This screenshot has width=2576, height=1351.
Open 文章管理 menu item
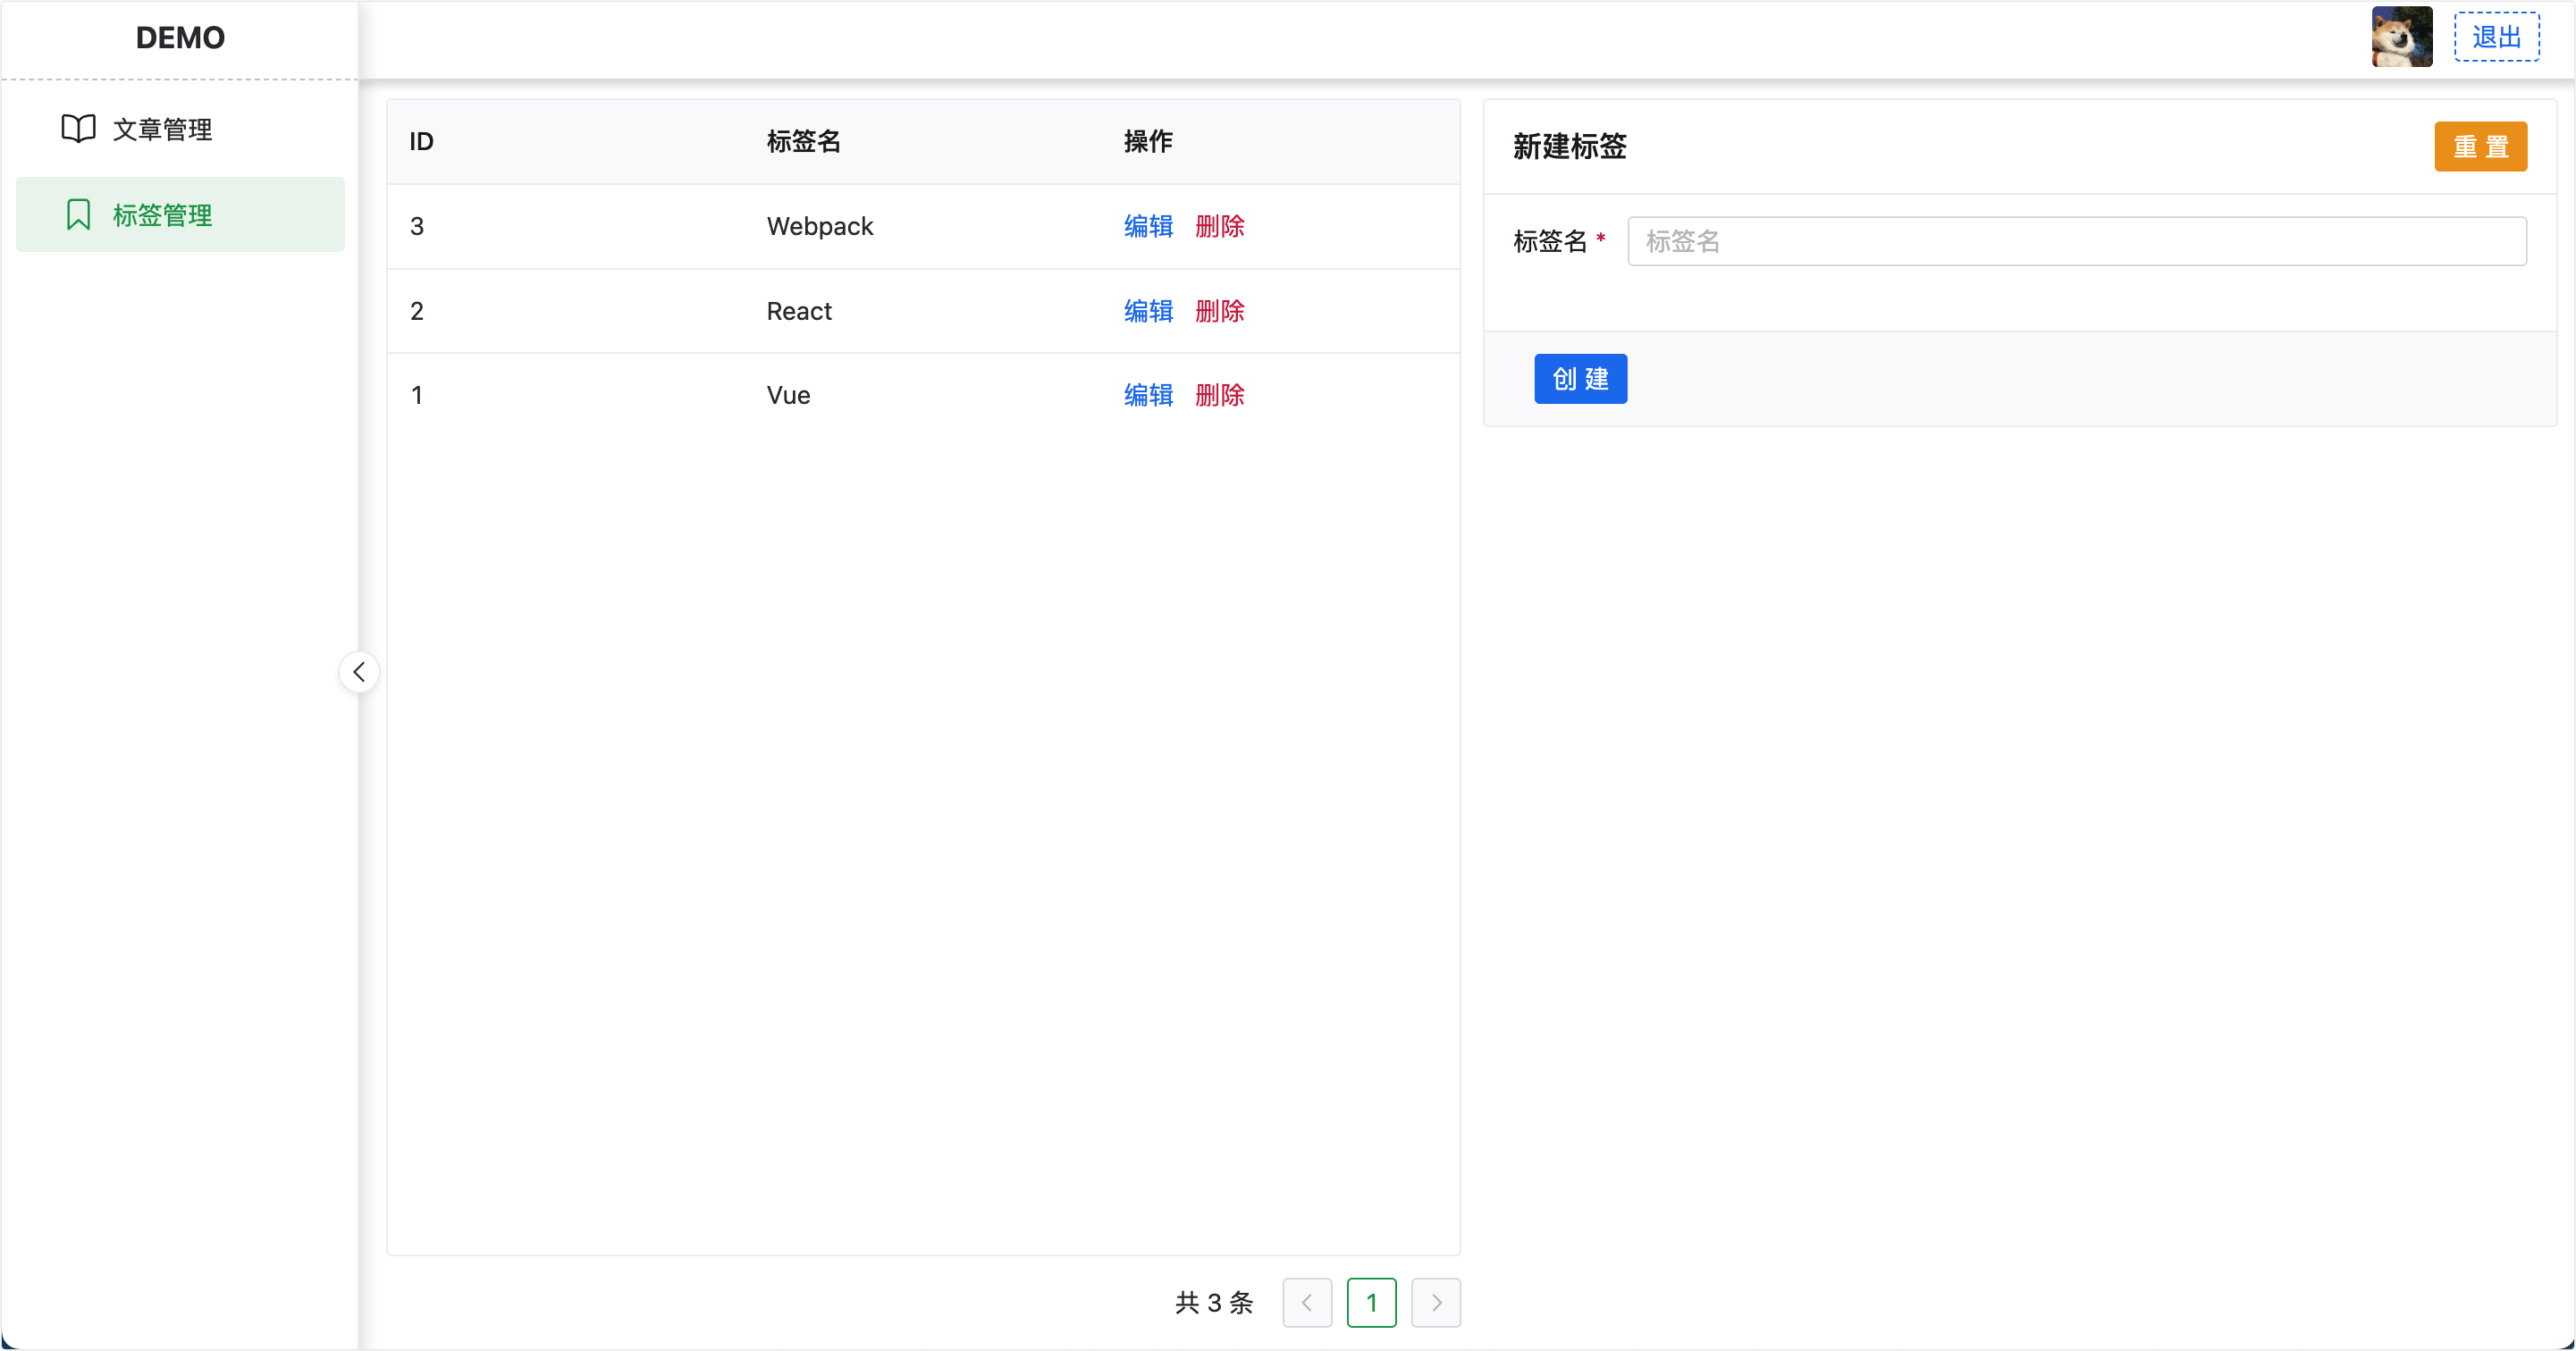(162, 130)
